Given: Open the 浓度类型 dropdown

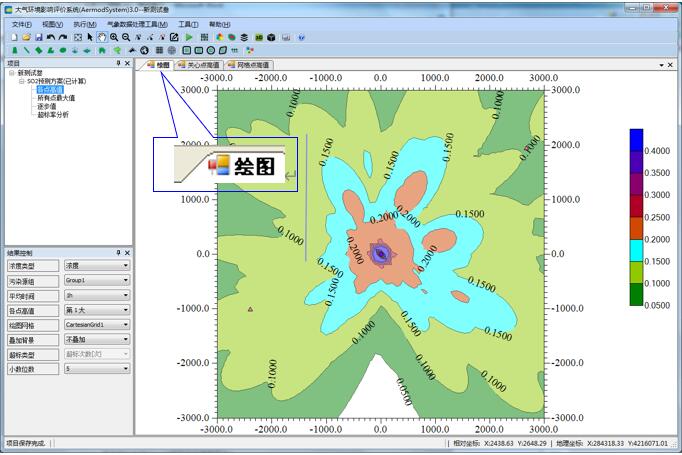Looking at the screenshot, I should 126,266.
